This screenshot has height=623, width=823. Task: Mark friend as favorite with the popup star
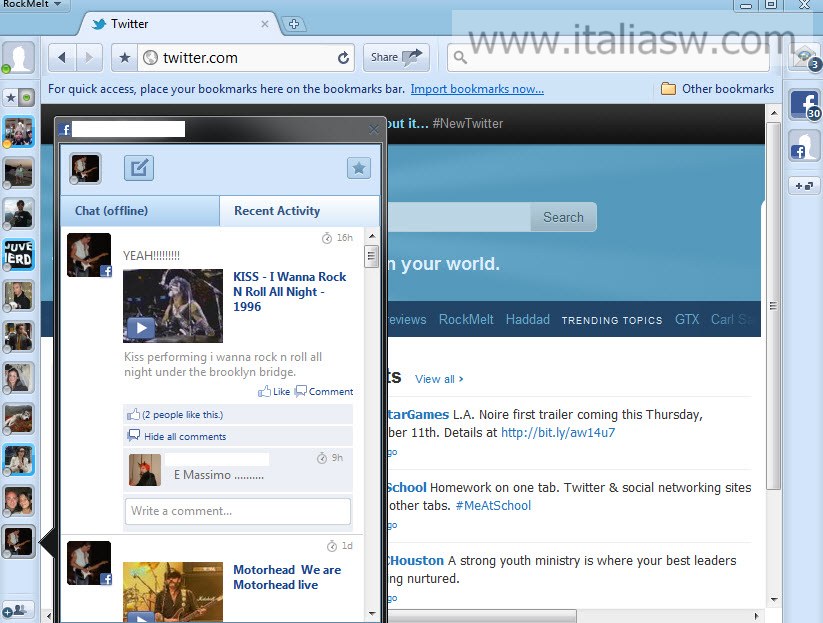pos(359,168)
